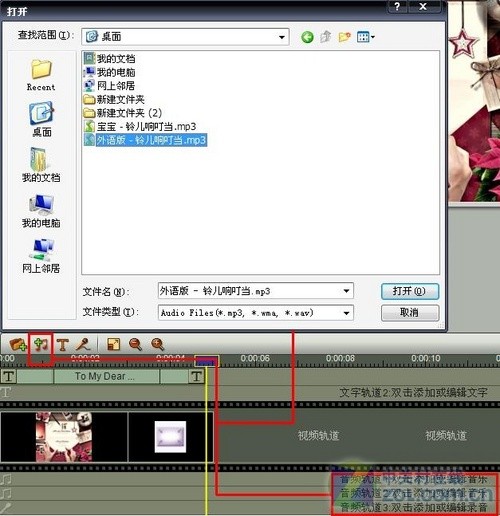The height and width of the screenshot is (516, 500).
Task: Click the To My Dear text clip
Action: click(106, 376)
